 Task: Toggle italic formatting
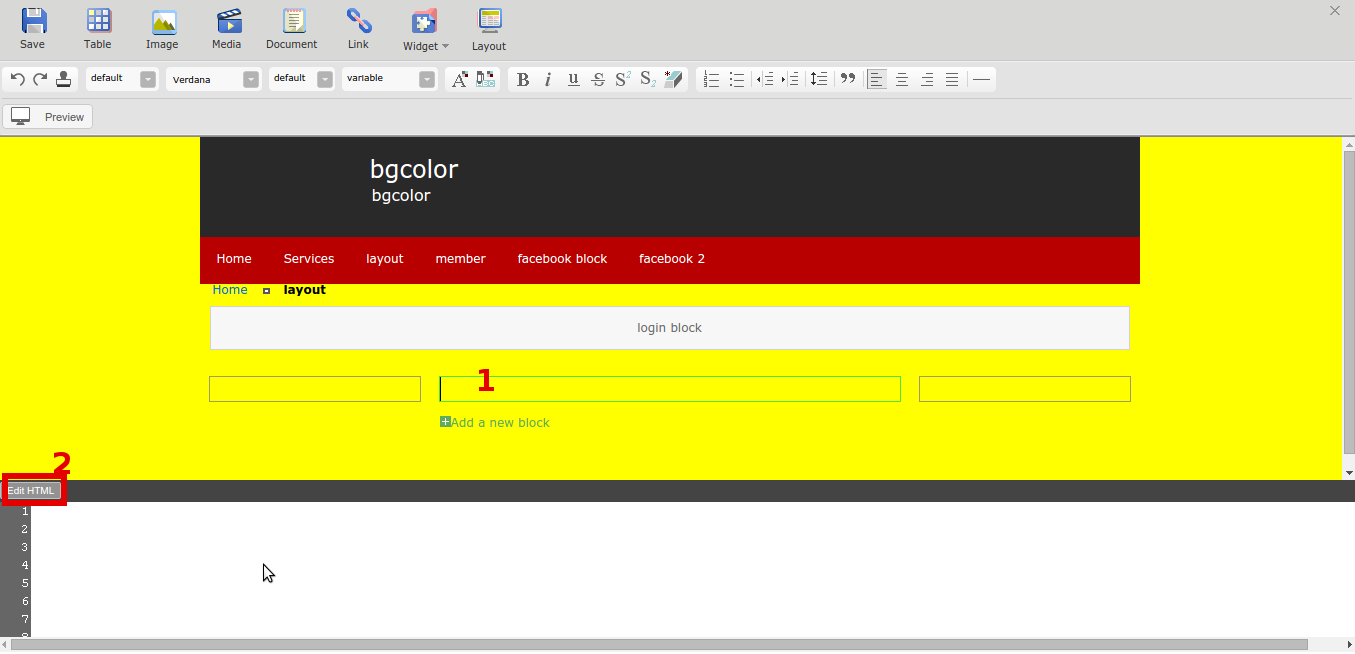(548, 79)
